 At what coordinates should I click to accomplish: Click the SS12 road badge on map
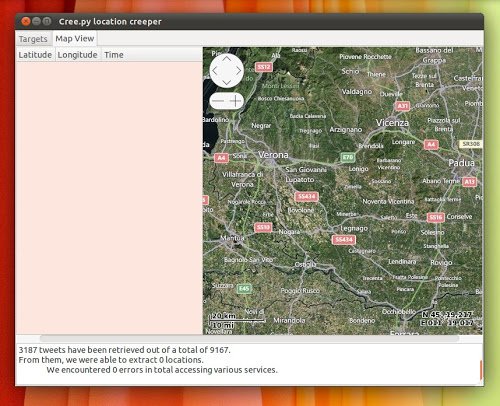tap(264, 67)
